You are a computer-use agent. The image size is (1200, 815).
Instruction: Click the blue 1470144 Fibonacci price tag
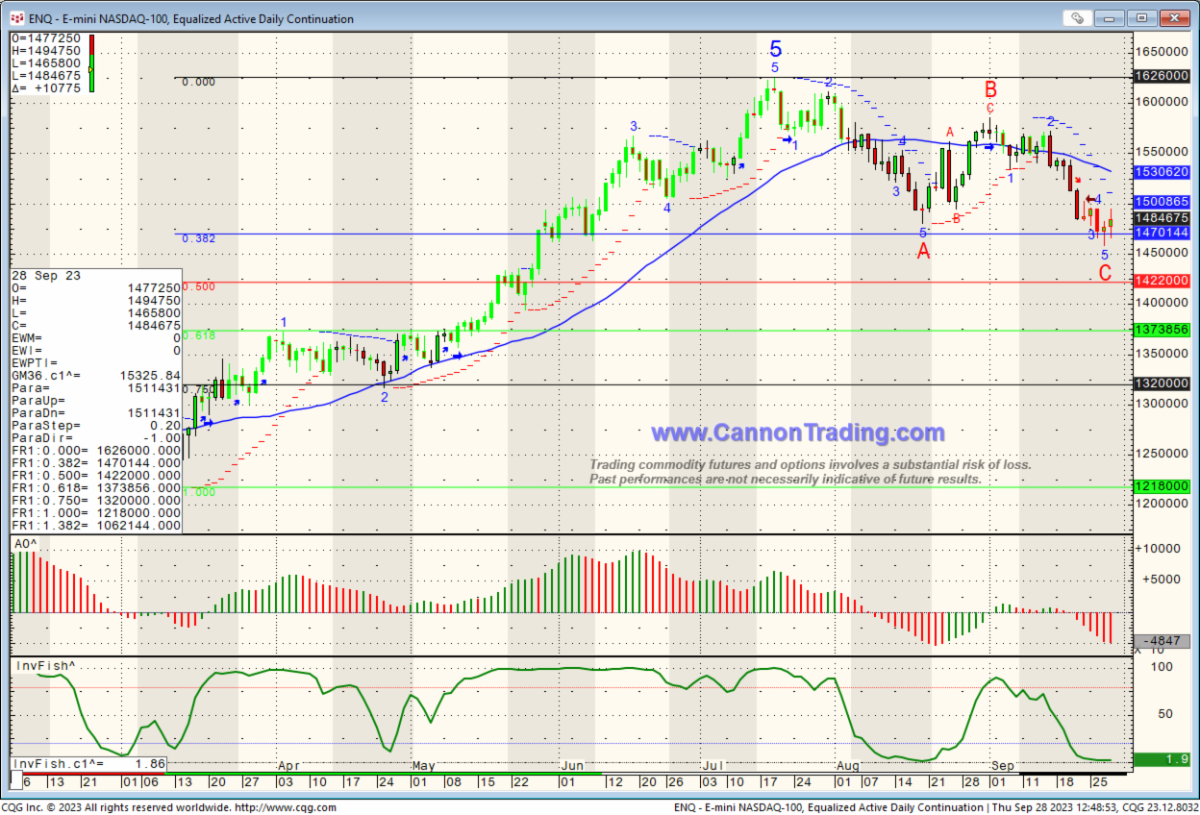click(x=1162, y=233)
